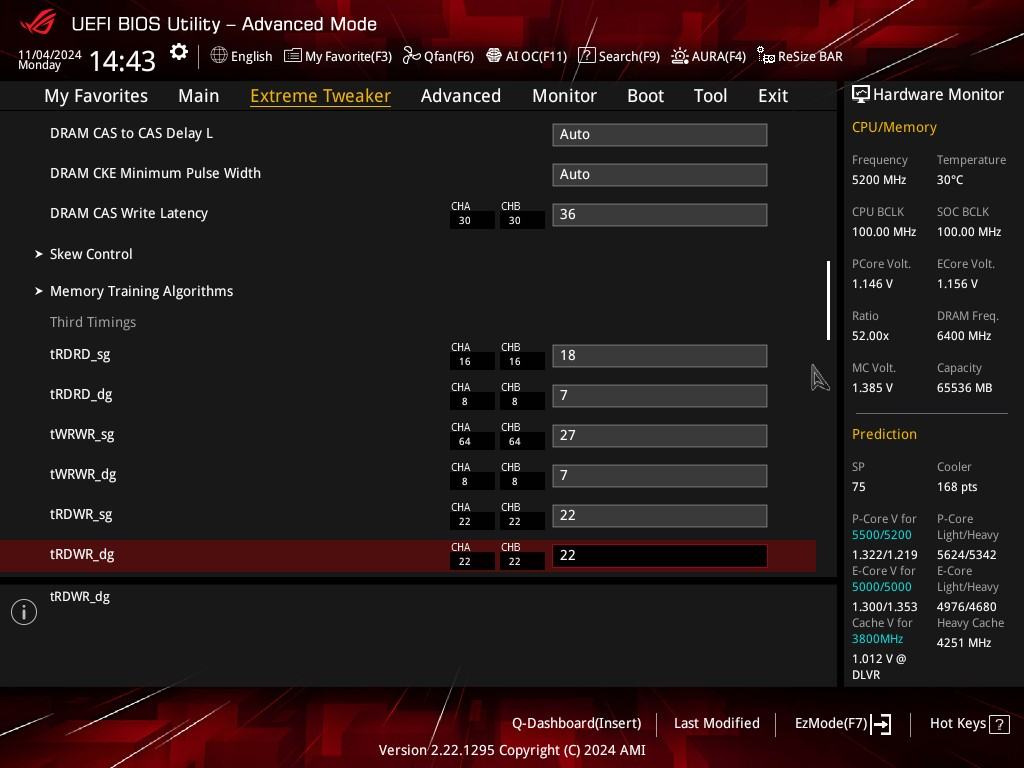Open My Favorites tab
The width and height of the screenshot is (1024, 768).
(x=96, y=96)
